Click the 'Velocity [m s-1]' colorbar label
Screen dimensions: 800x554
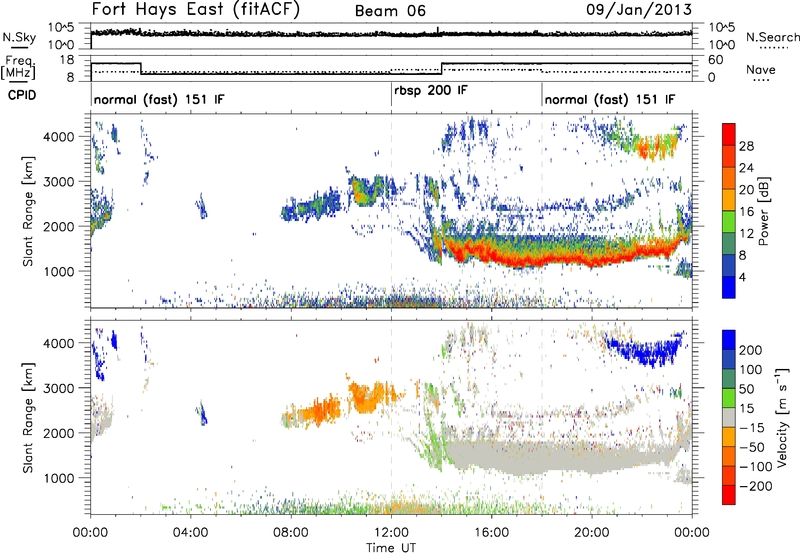pyautogui.click(x=782, y=417)
